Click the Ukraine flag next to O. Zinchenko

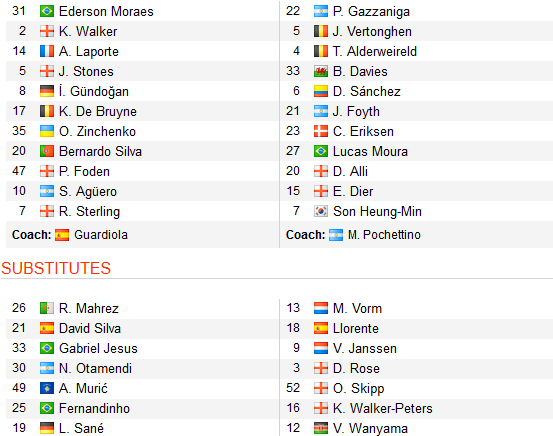pyautogui.click(x=47, y=131)
